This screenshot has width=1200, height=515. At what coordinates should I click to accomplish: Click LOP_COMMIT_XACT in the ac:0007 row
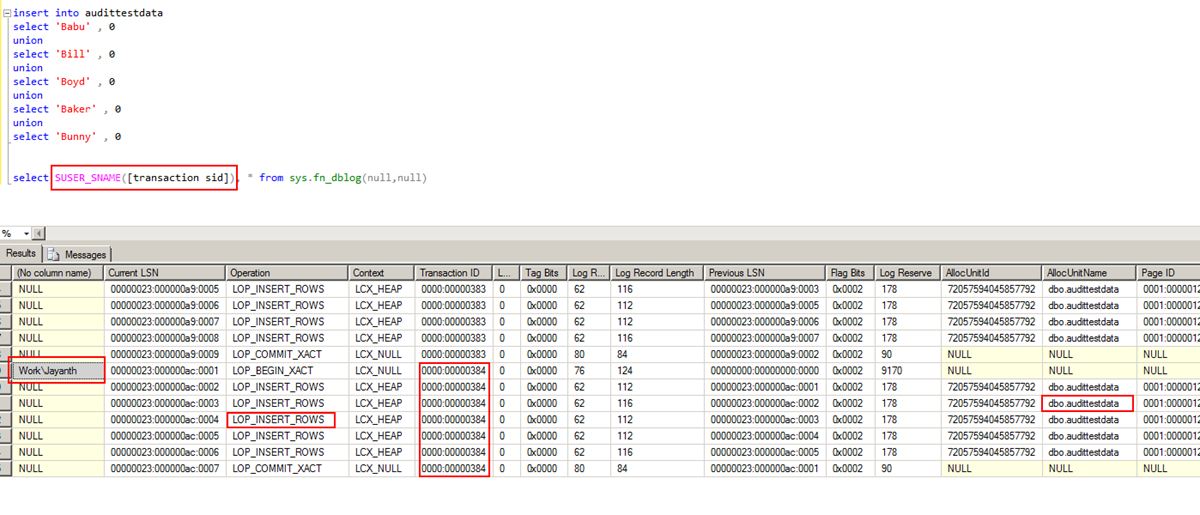(288, 468)
